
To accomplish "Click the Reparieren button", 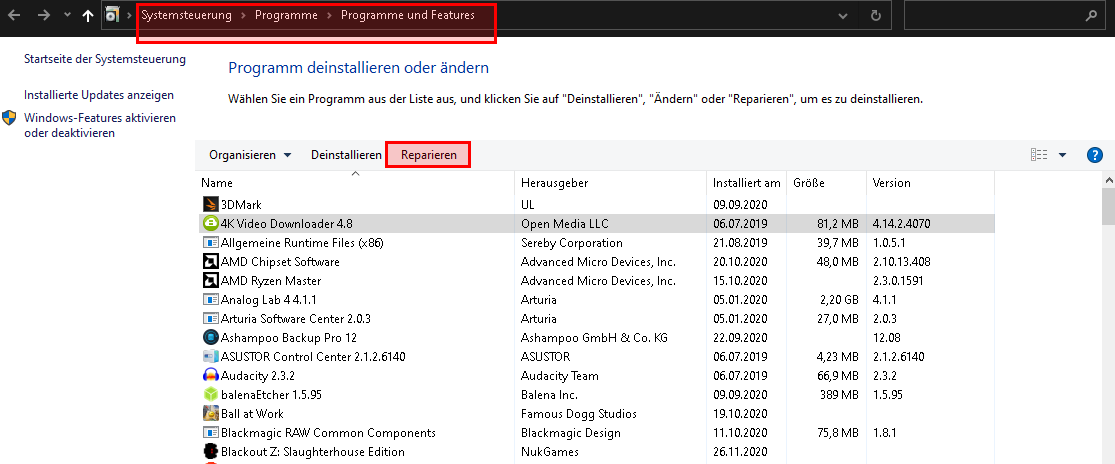I will pyautogui.click(x=429, y=155).
